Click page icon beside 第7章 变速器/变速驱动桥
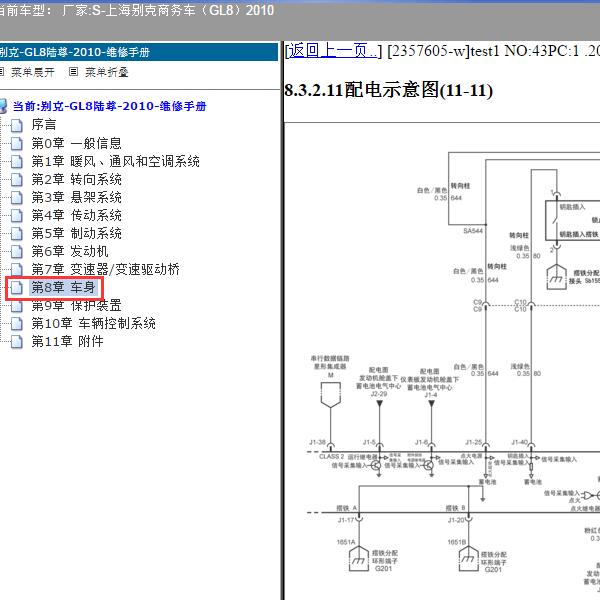Screen dimensions: 600x600 (16, 269)
